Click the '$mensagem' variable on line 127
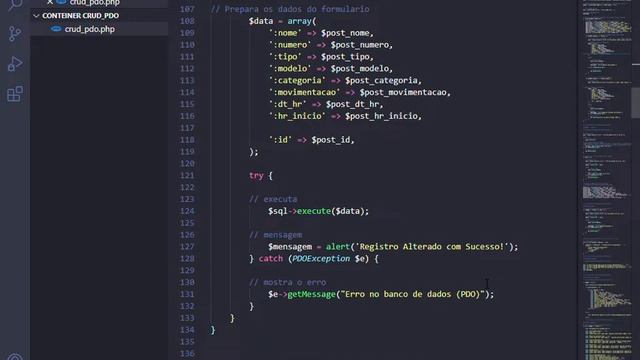Screen dimensions: 640x360 tap(290, 247)
